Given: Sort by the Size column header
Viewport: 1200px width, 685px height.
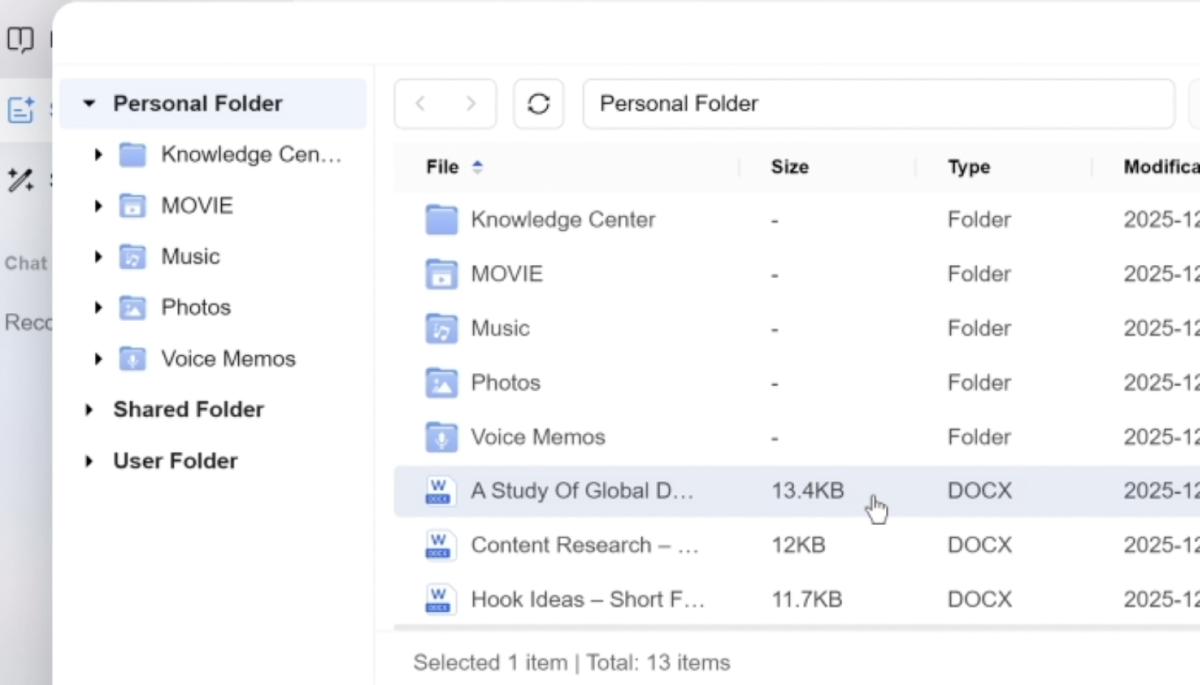Looking at the screenshot, I should pos(790,167).
